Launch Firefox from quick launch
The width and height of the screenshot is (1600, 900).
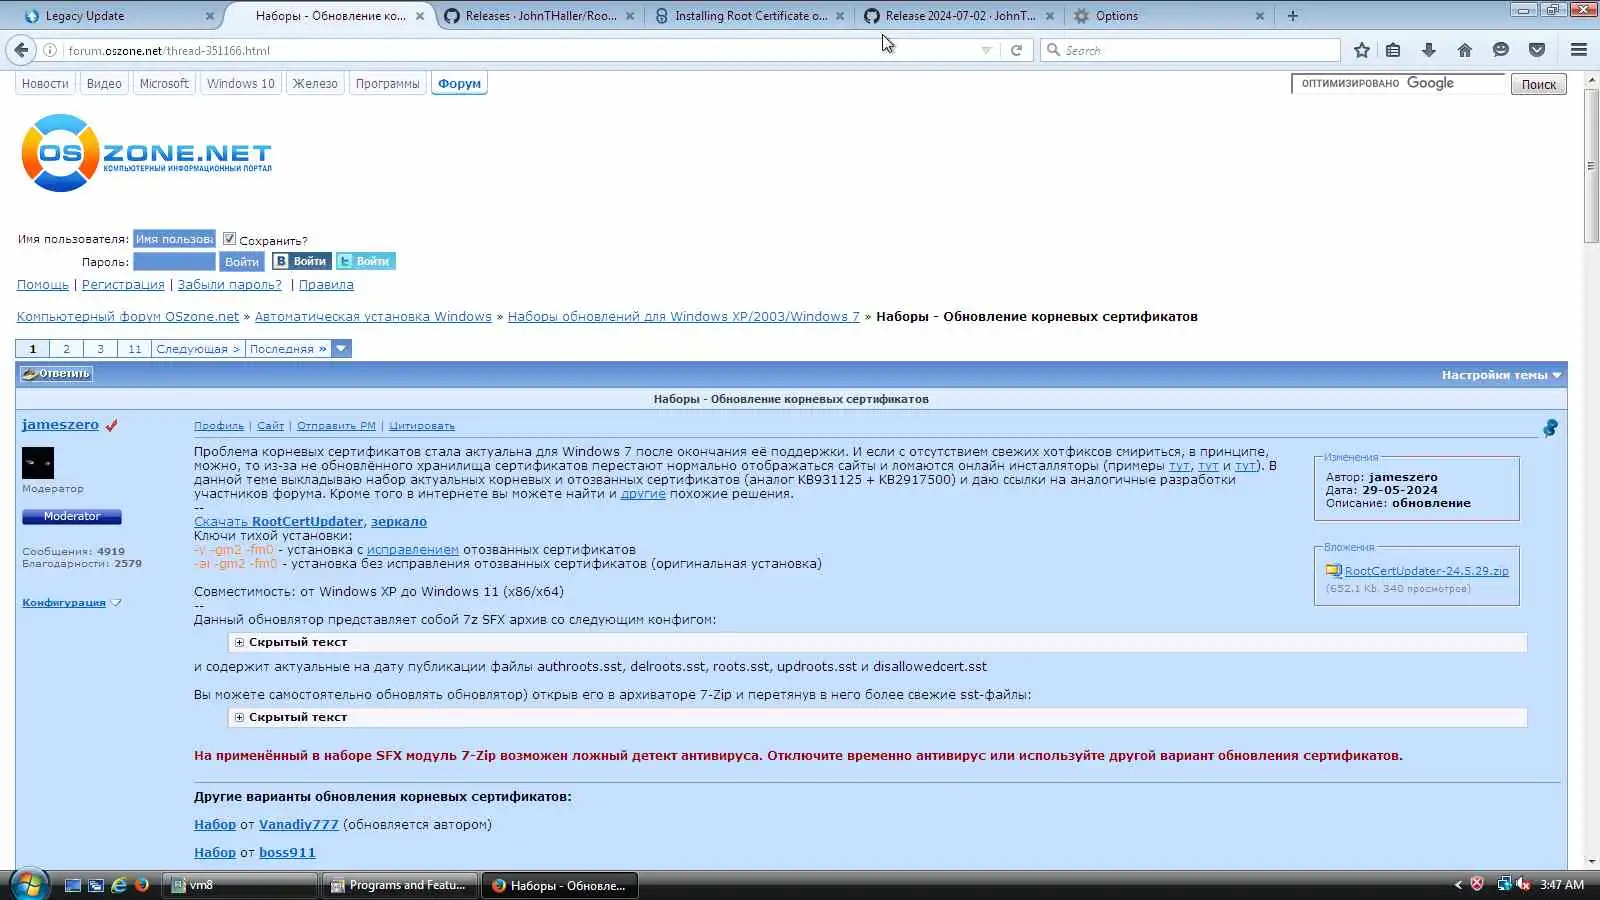142,885
